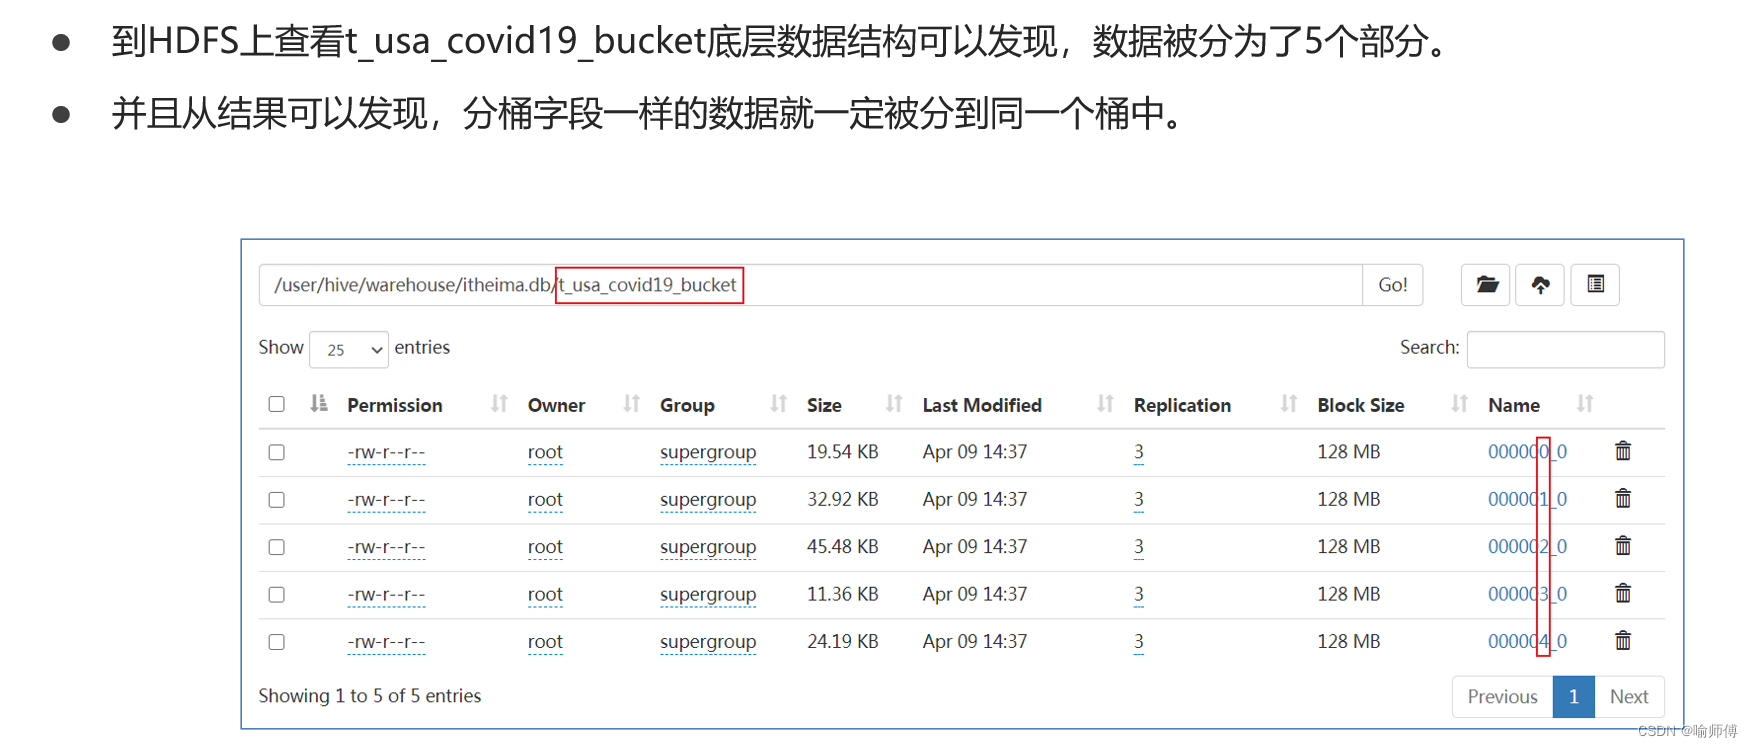
Task: Sort by Size column arrows
Action: (x=894, y=404)
